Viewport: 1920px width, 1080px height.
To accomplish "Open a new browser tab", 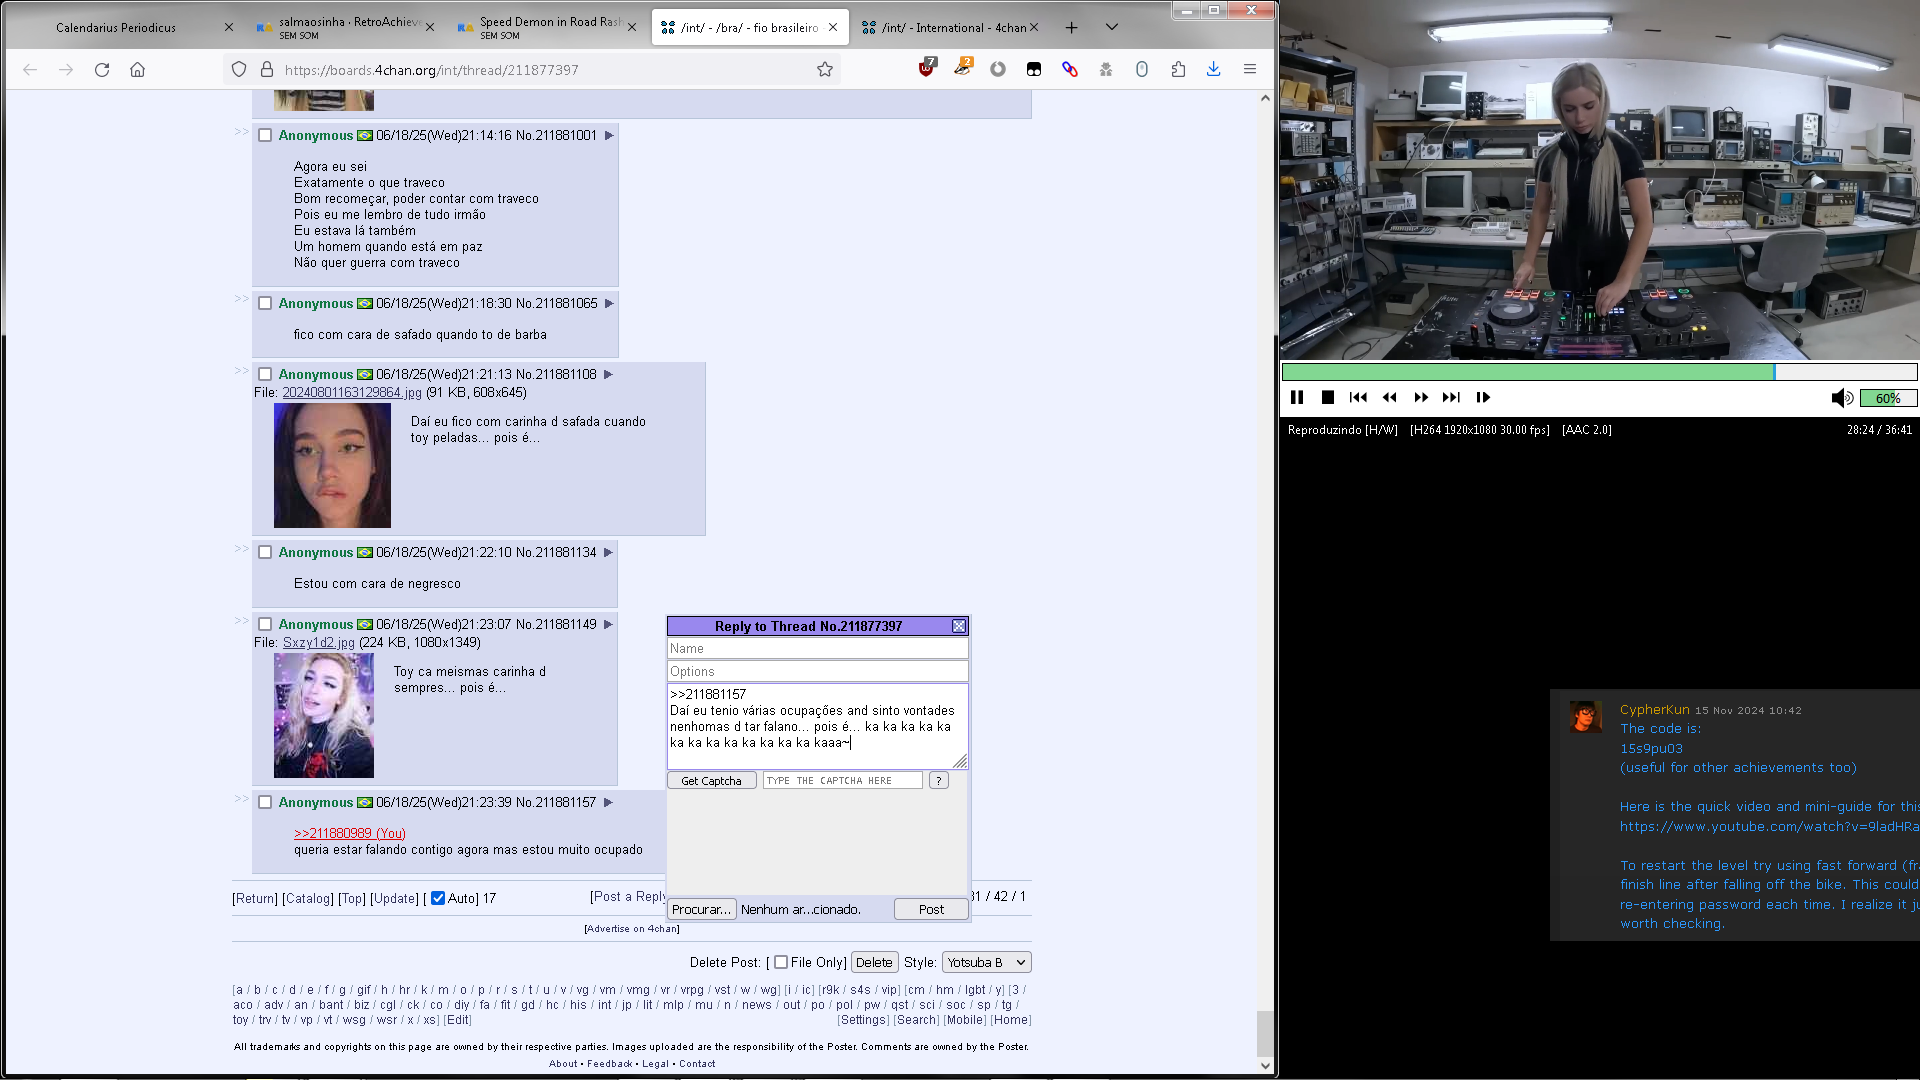I will 1071,28.
